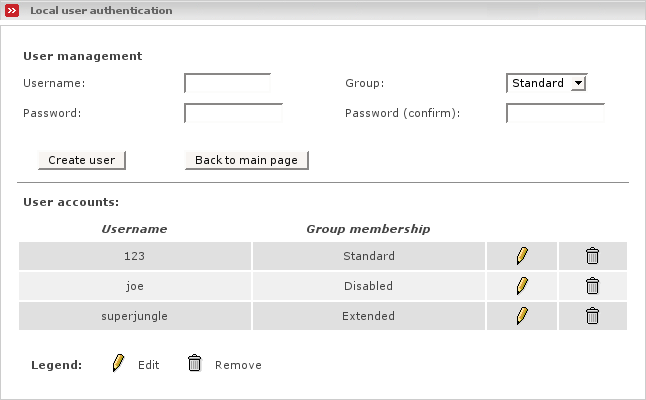Image resolution: width=646 pixels, height=400 pixels.
Task: Remove user 123 using trash icon
Action: click(x=592, y=256)
